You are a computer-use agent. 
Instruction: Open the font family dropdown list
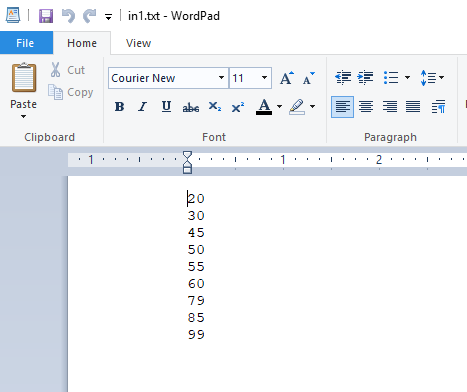[221, 78]
